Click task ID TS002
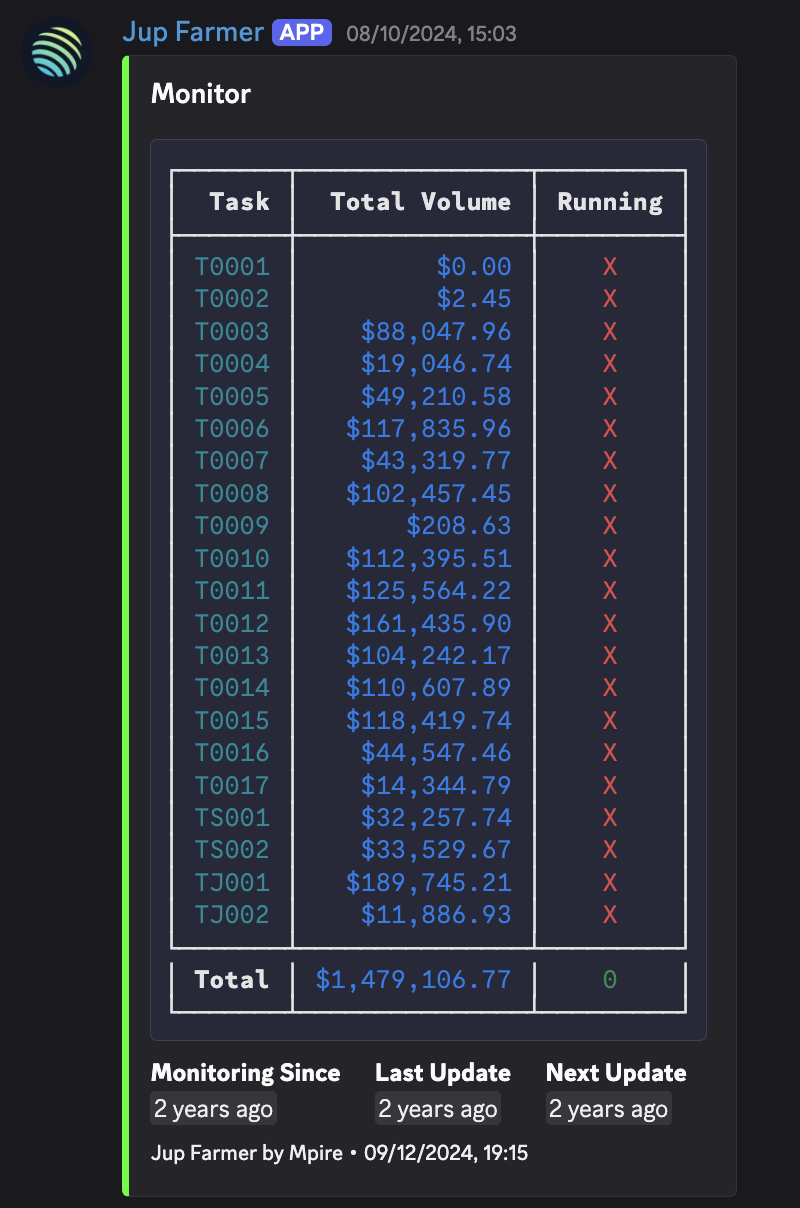The image size is (800, 1208). tap(232, 849)
